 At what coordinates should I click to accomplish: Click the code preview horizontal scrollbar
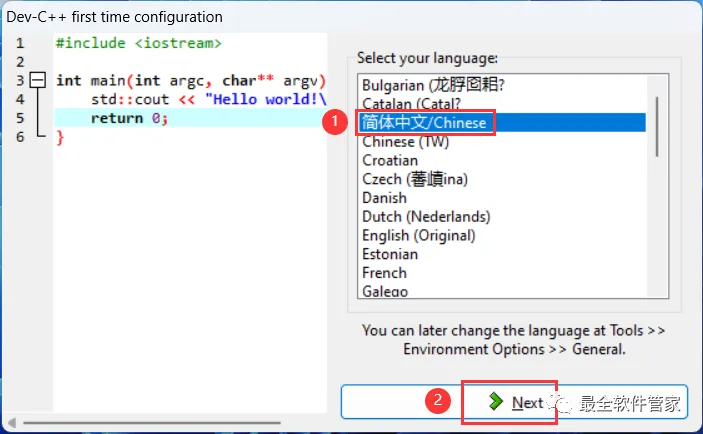point(152,422)
